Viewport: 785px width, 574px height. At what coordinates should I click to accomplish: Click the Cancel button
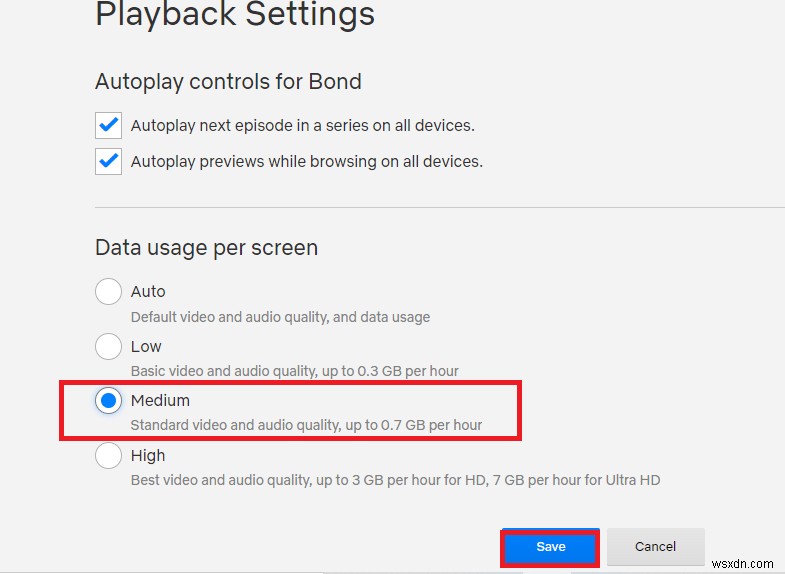tap(655, 547)
